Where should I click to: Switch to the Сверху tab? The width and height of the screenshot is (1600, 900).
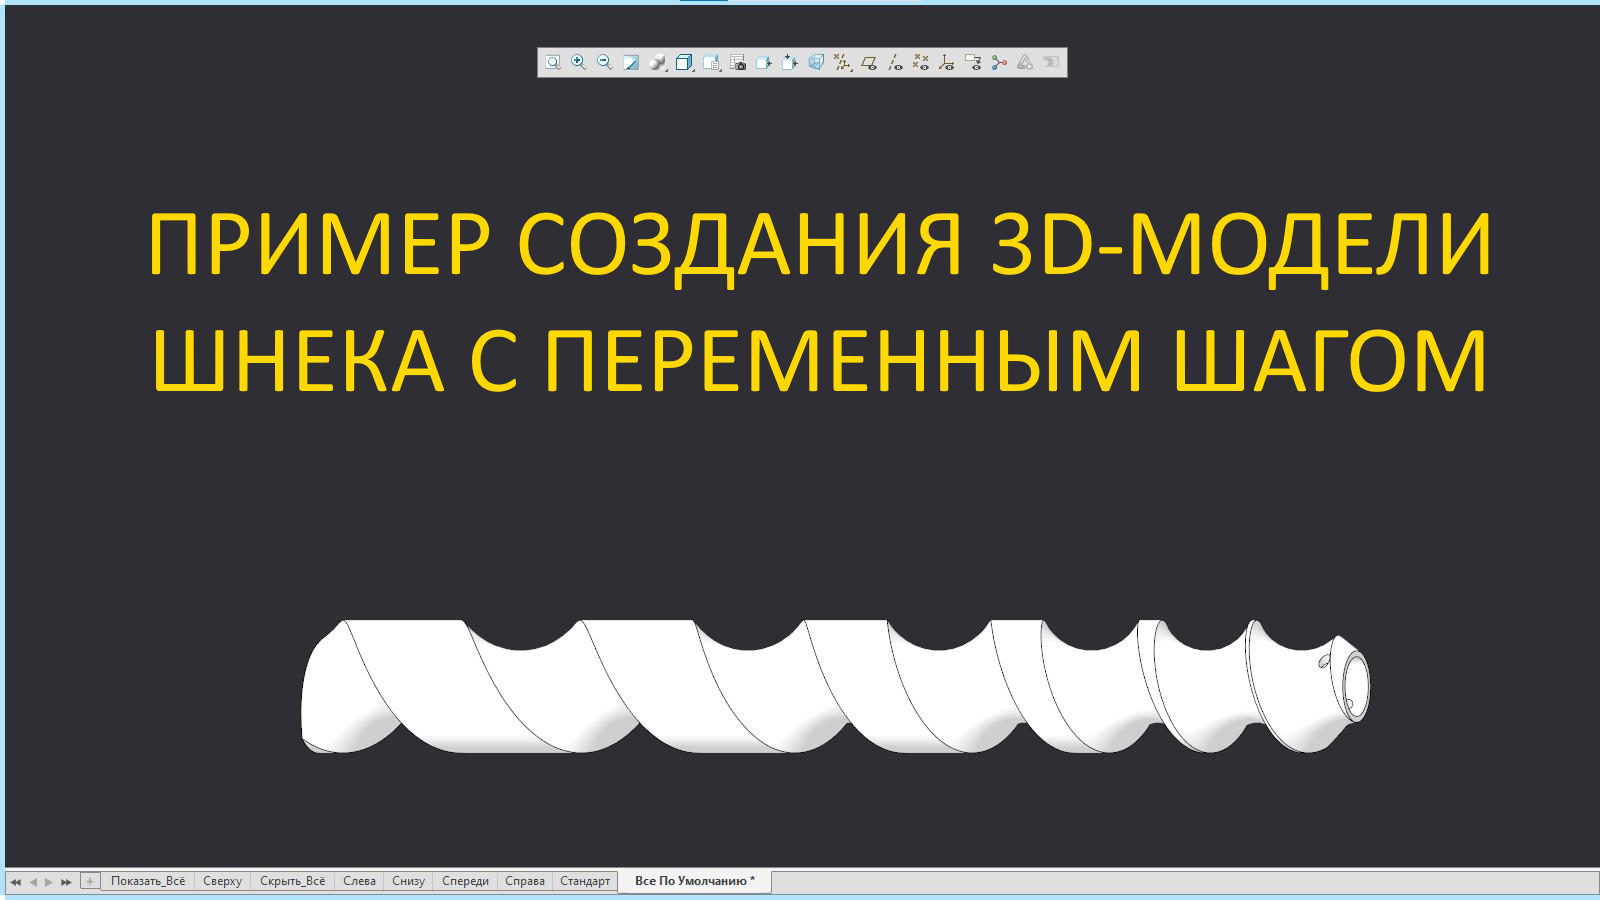[222, 881]
